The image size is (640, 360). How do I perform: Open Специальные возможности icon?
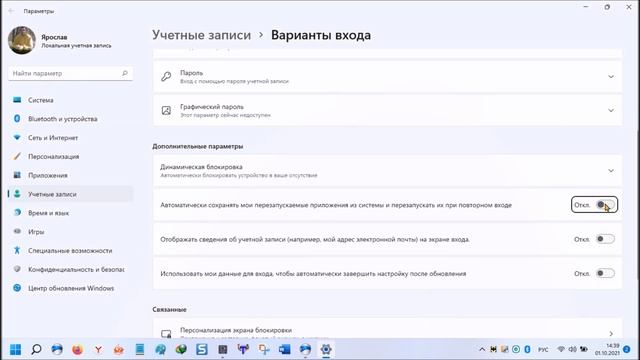[x=17, y=250]
